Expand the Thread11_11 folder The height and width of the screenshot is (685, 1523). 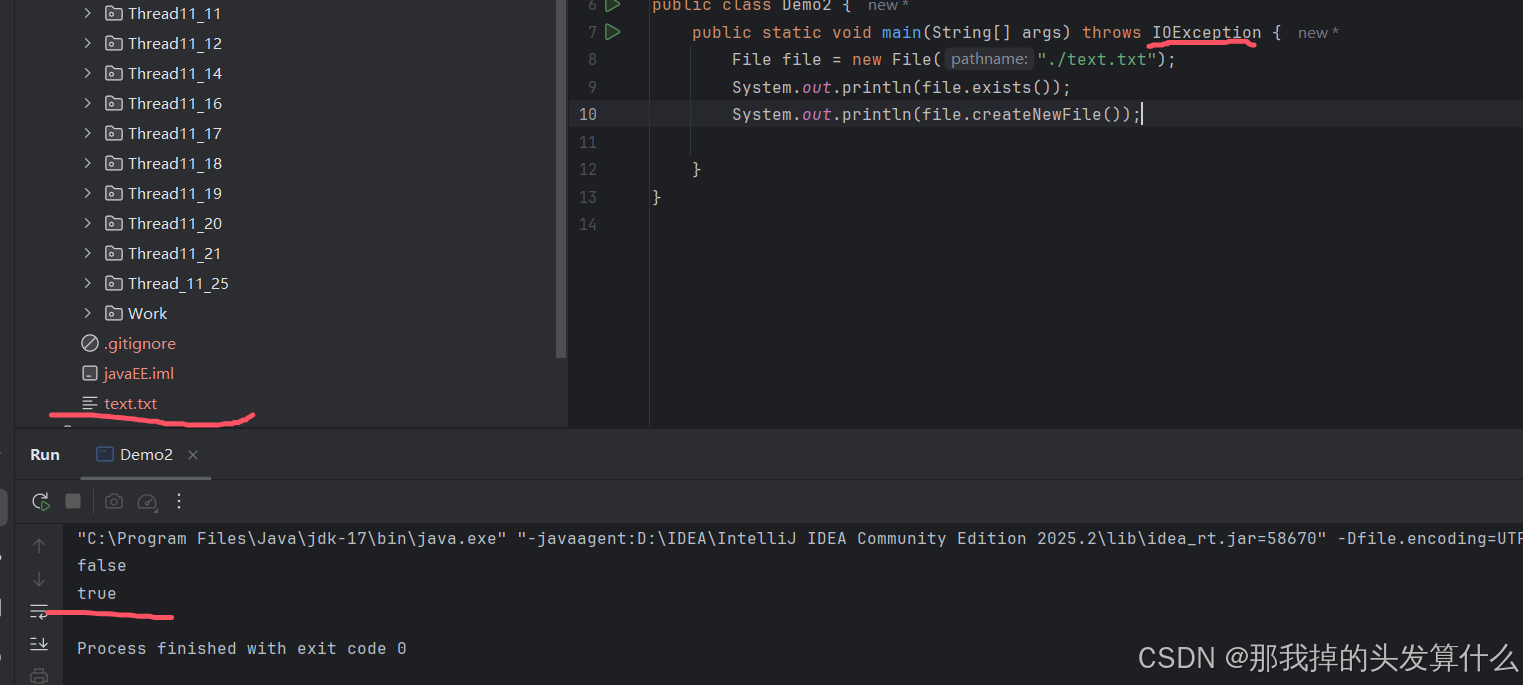point(87,13)
